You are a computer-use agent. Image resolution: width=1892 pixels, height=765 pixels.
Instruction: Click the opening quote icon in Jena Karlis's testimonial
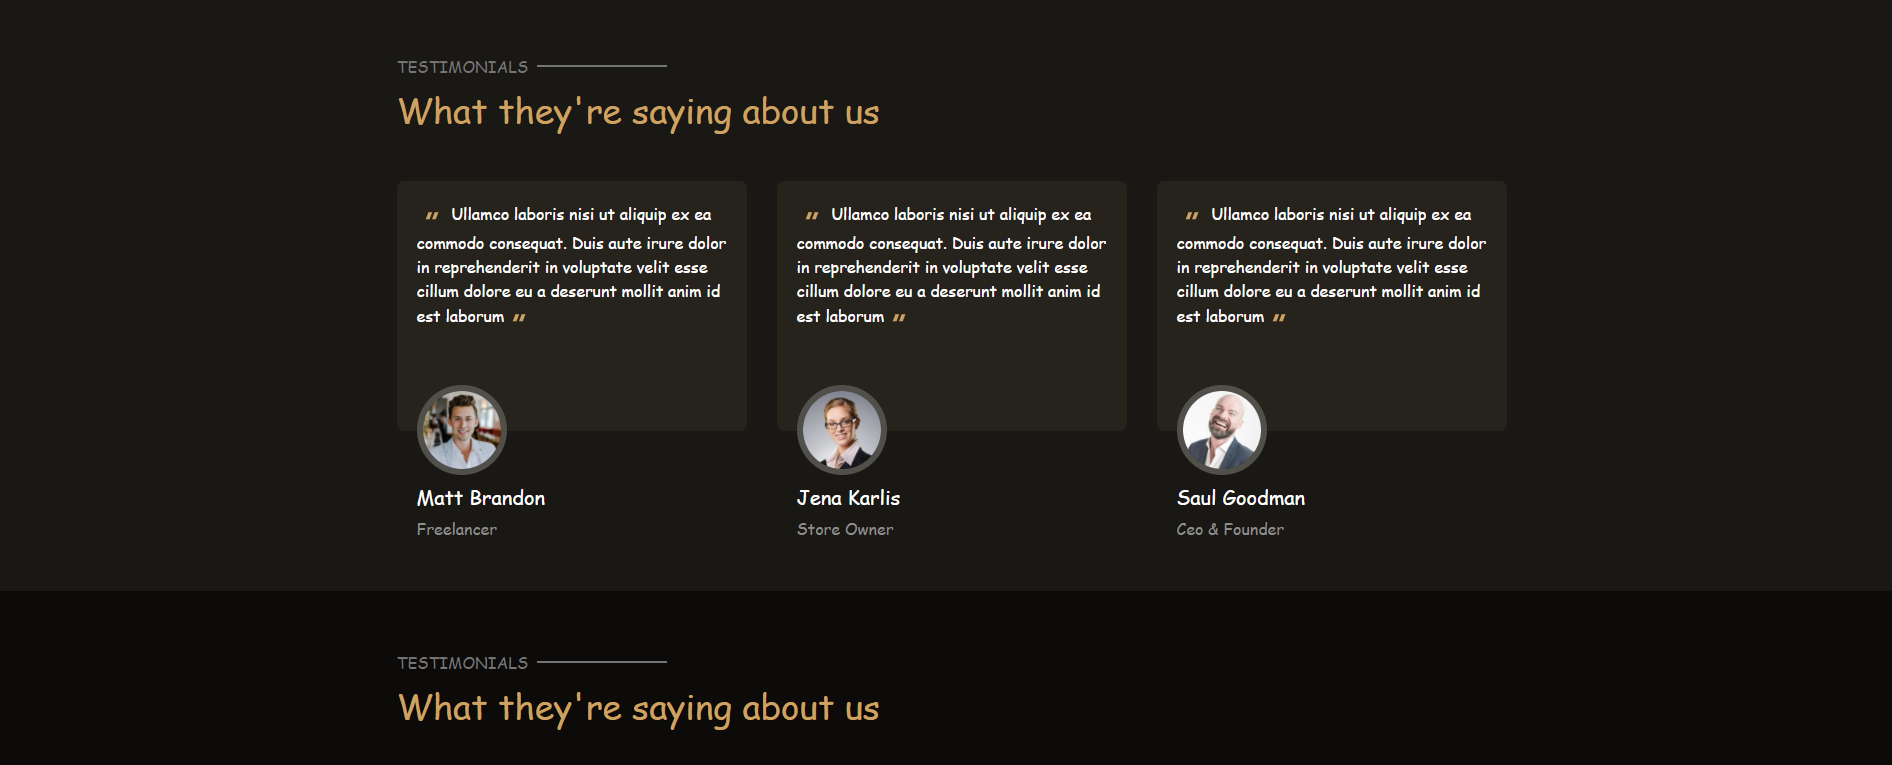click(x=812, y=216)
